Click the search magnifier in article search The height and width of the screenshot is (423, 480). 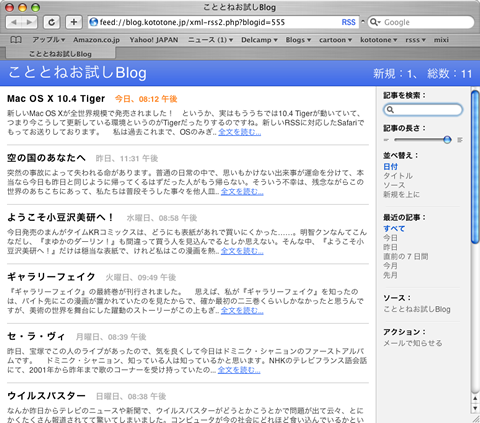coord(390,110)
